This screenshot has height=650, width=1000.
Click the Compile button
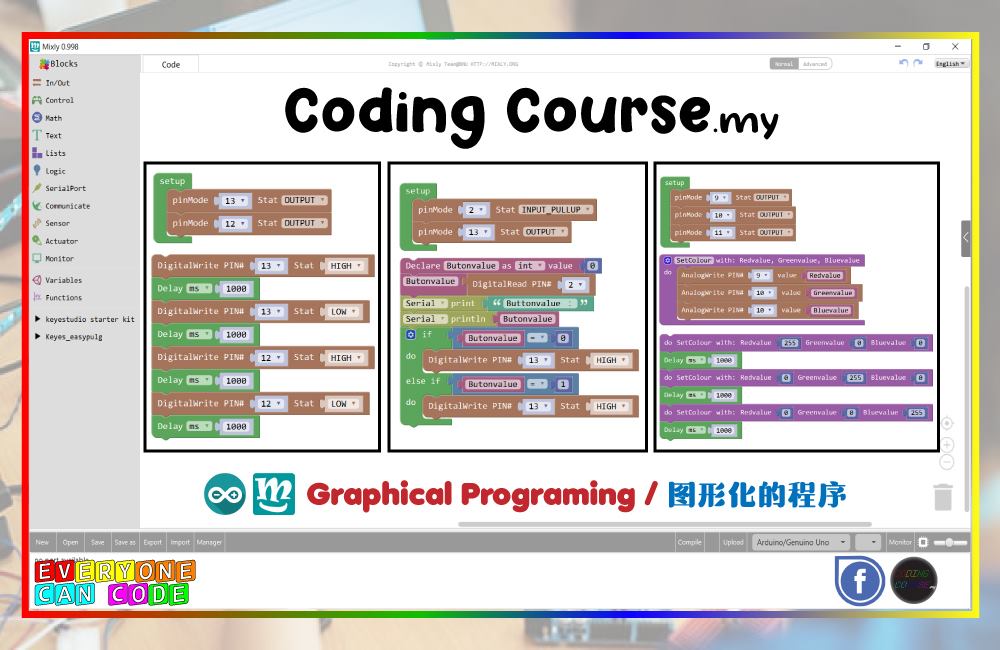pyautogui.click(x=689, y=542)
